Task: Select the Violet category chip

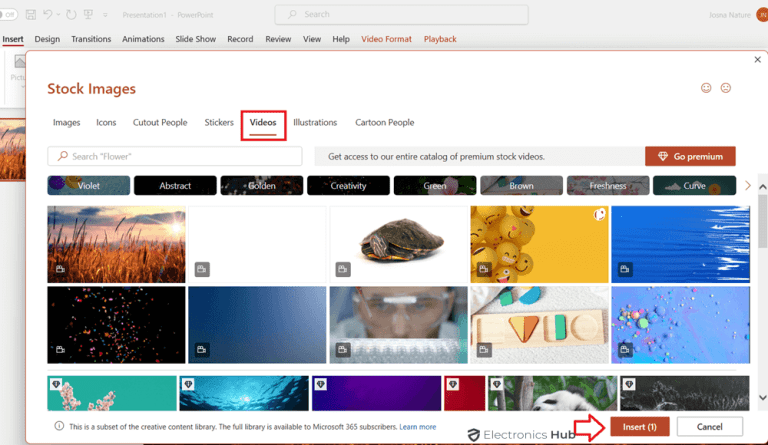Action: pyautogui.click(x=89, y=186)
